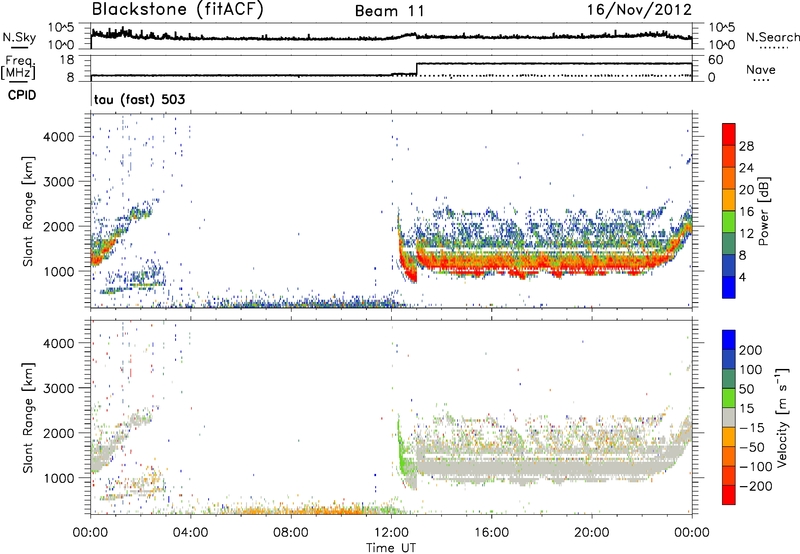800x554 pixels.
Task: Click the "3000" tick in the velocity panel
Action: 59,388
